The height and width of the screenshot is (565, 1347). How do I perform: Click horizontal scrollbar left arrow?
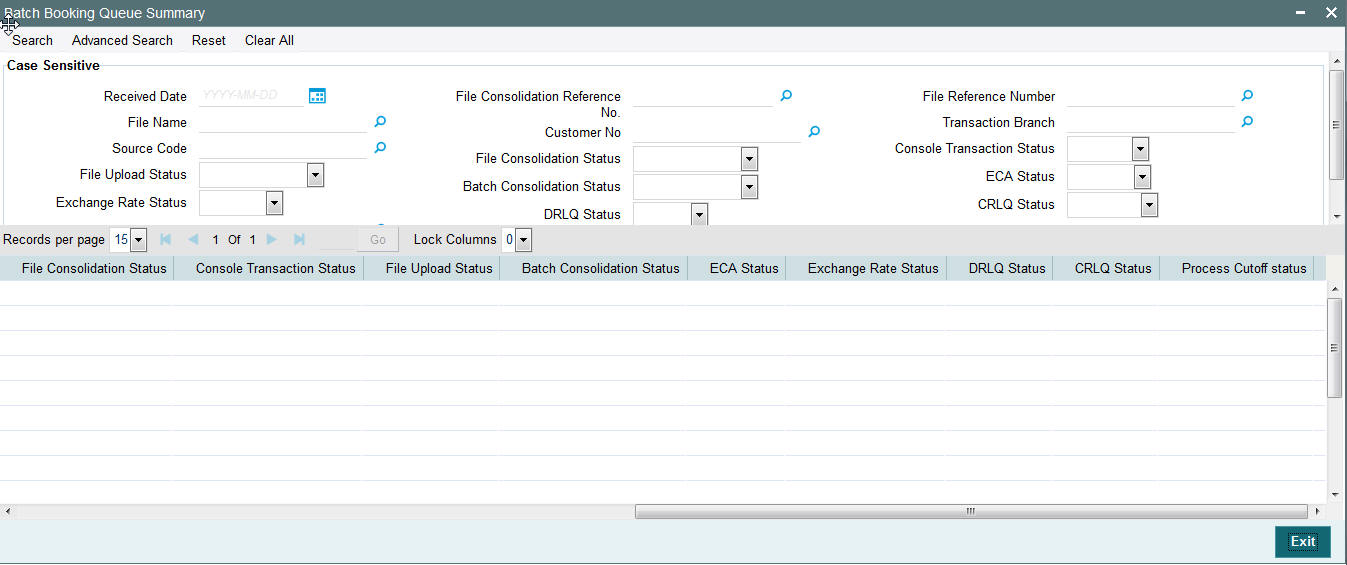point(8,511)
